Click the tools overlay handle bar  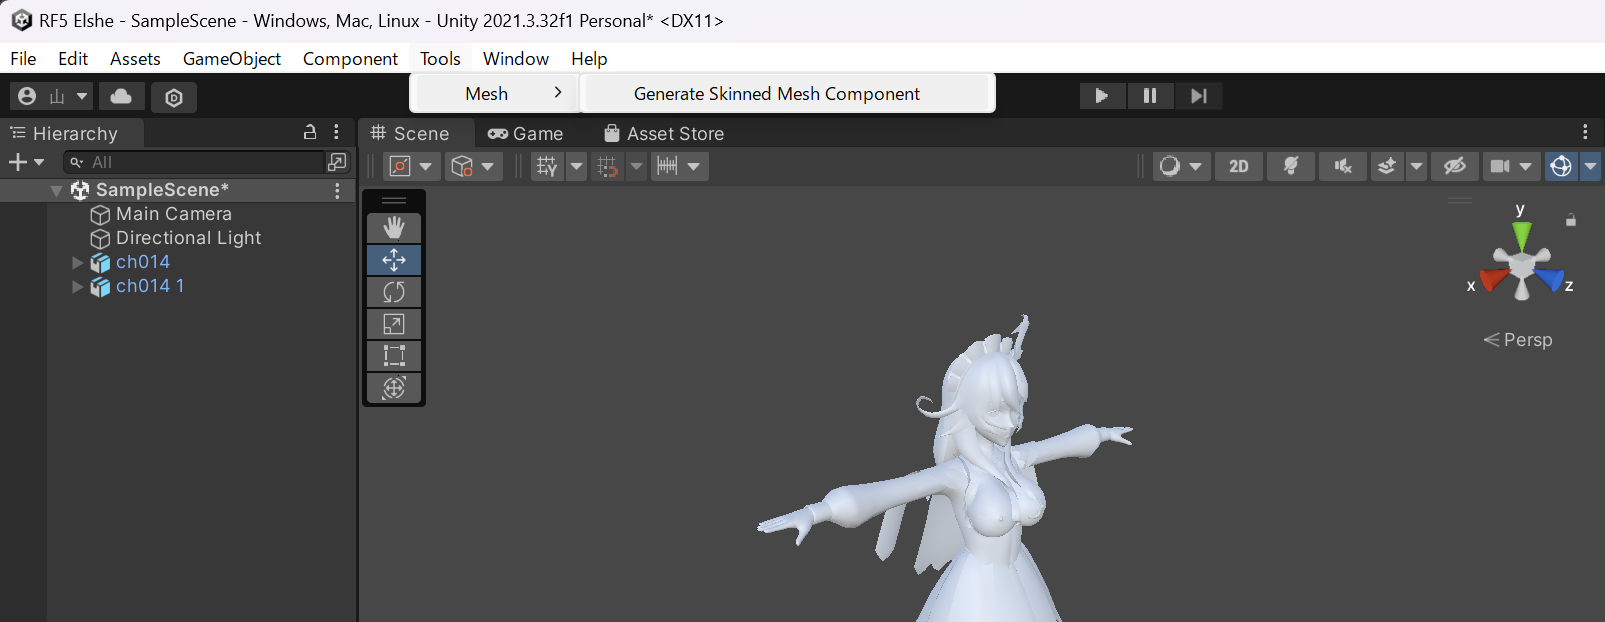pos(394,200)
